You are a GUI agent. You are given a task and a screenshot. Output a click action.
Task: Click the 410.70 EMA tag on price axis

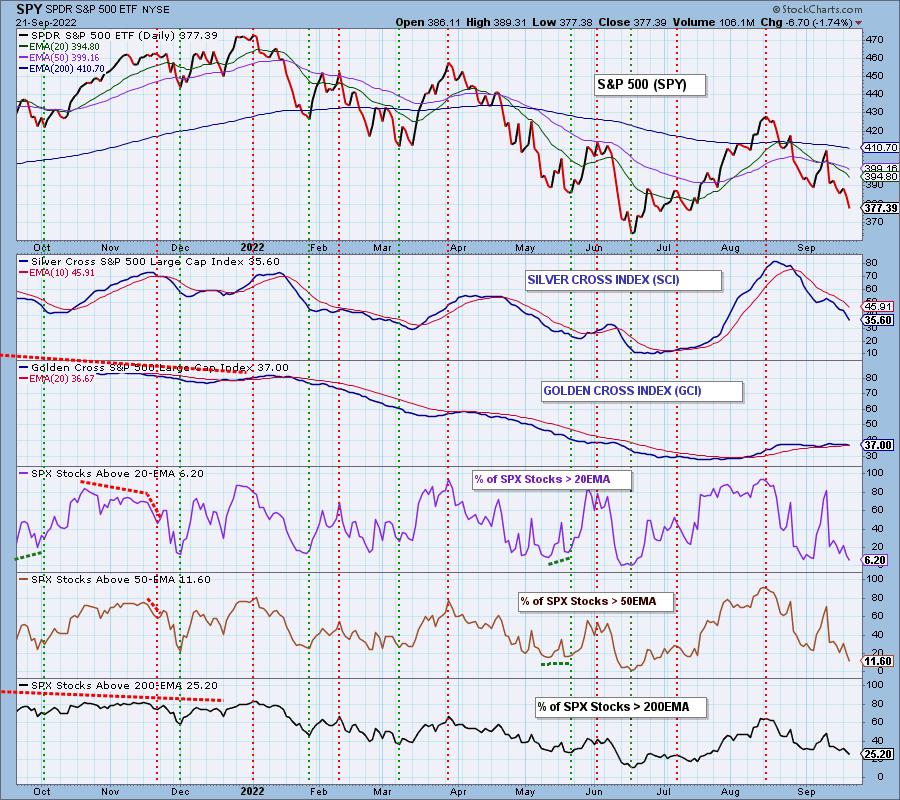coord(881,147)
